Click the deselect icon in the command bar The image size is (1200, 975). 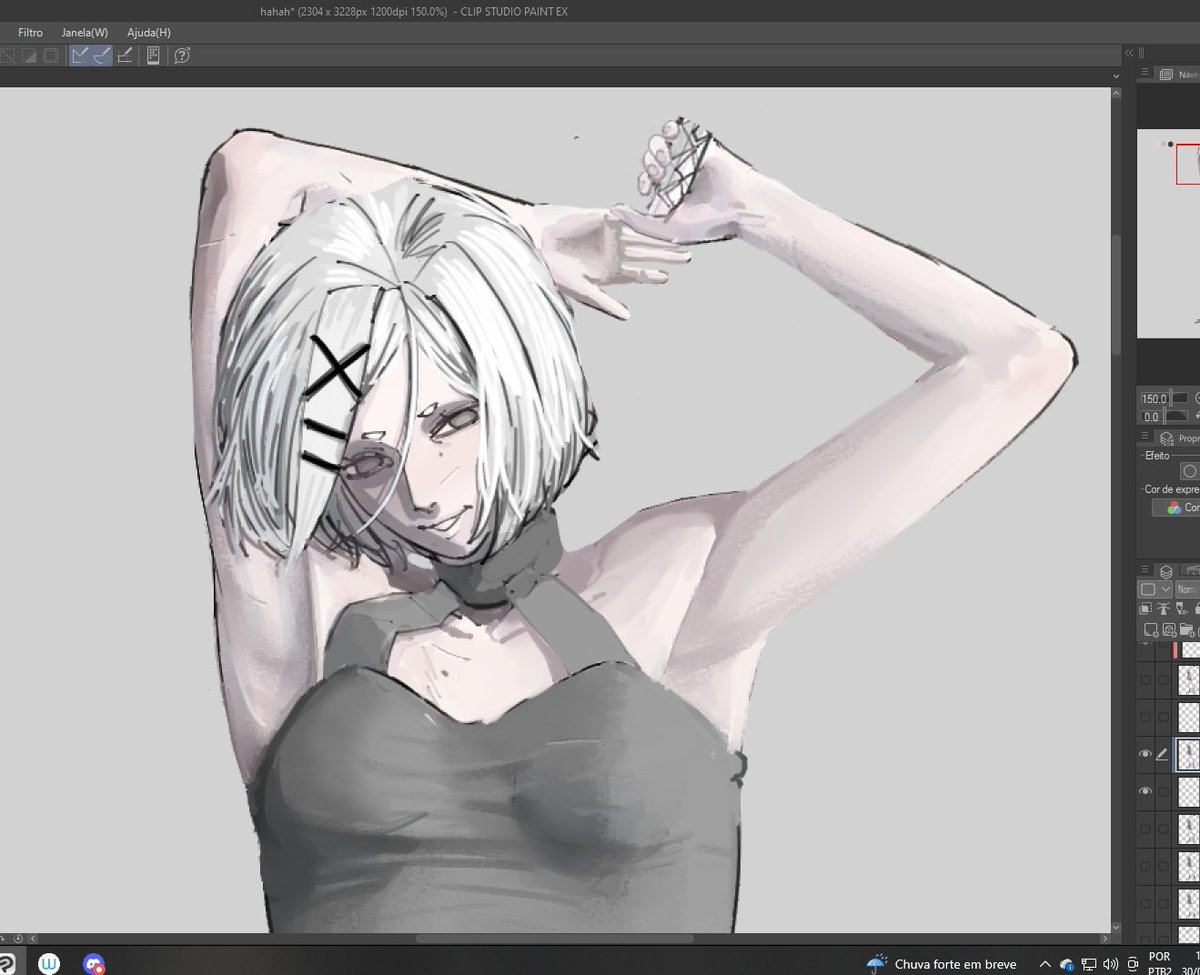point(8,56)
